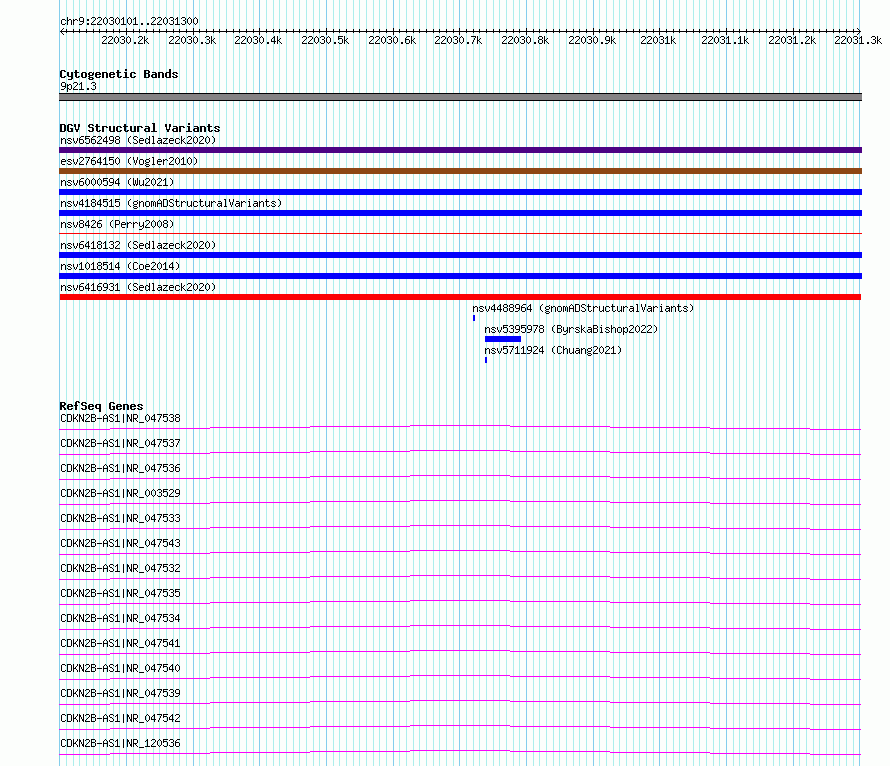The height and width of the screenshot is (766, 890).
Task: Select the 9p21.3 band label
Action: pos(78,86)
